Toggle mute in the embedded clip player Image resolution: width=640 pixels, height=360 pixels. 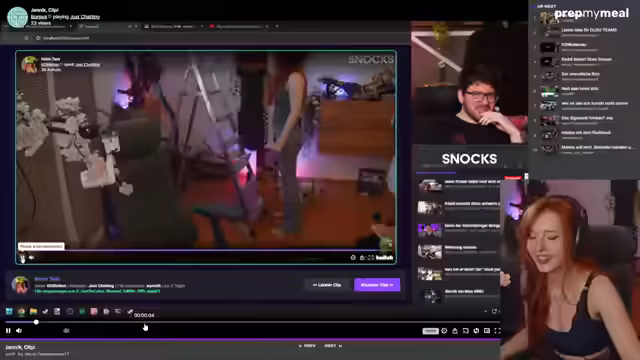(x=31, y=258)
